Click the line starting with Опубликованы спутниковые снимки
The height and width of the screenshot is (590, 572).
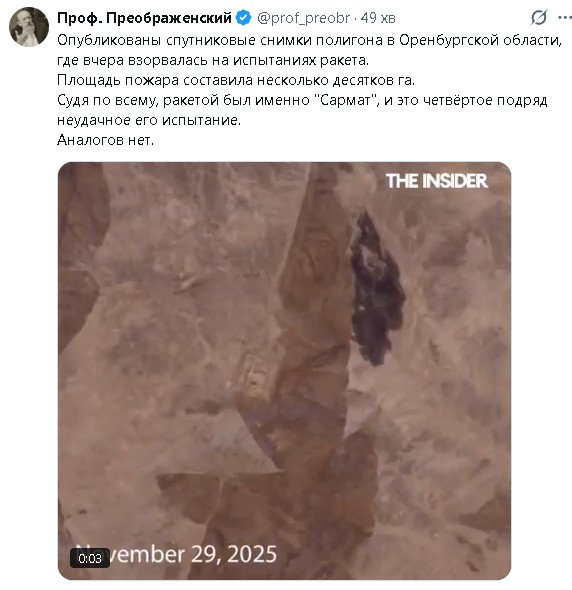tap(309, 40)
